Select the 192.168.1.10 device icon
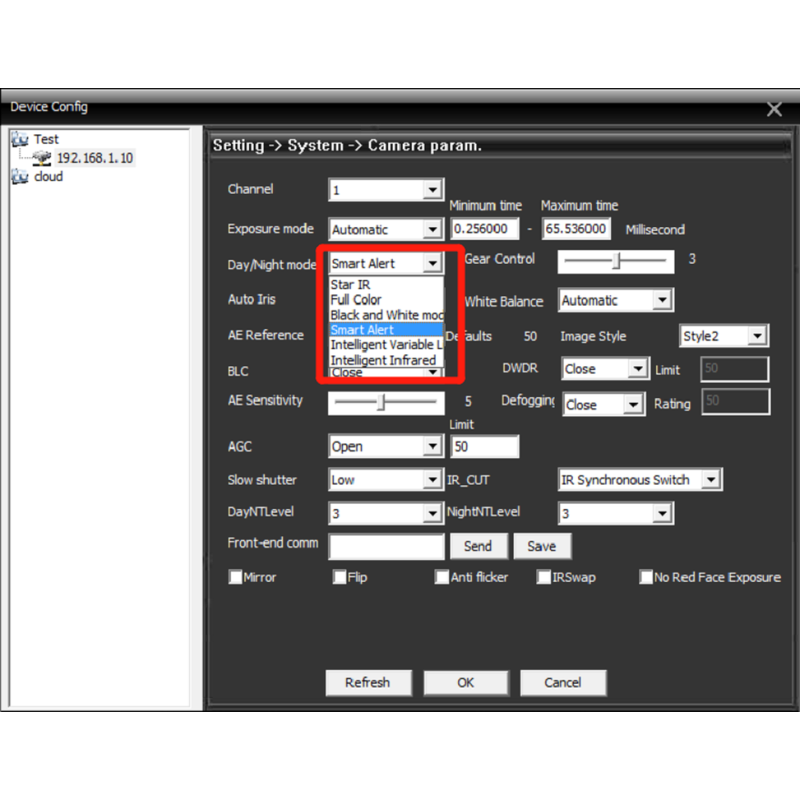The width and height of the screenshot is (800, 800). coord(42,158)
